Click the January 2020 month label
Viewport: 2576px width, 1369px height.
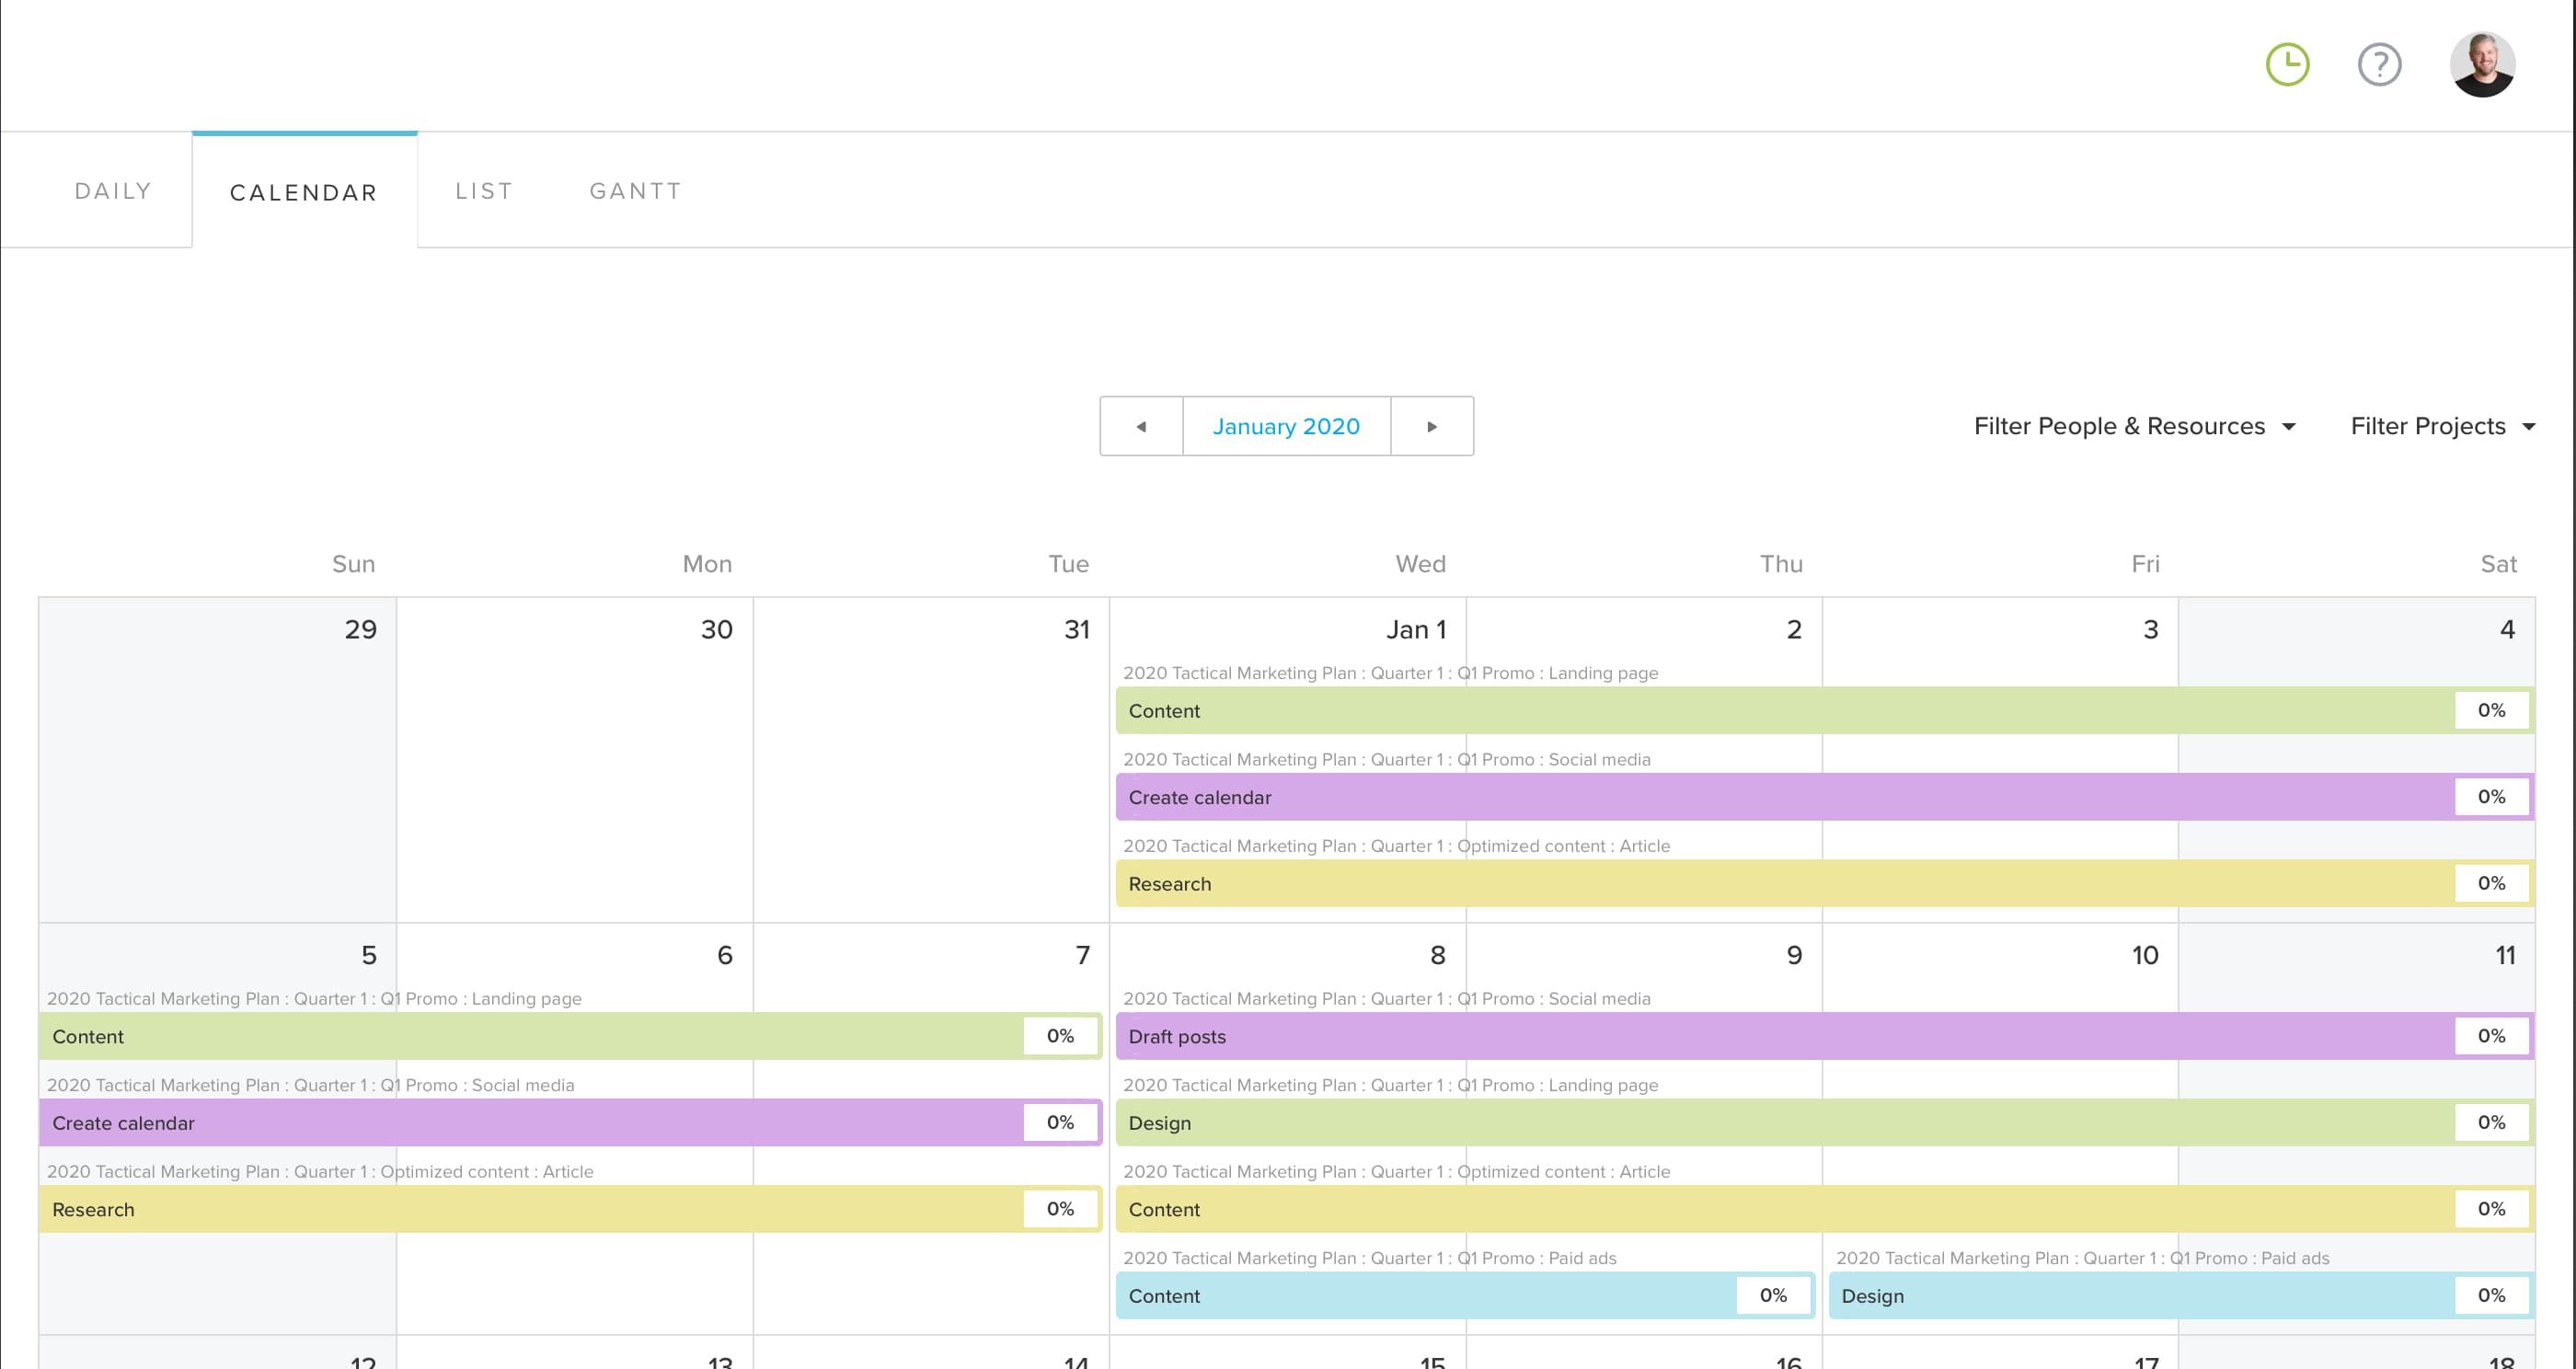[x=1286, y=426]
